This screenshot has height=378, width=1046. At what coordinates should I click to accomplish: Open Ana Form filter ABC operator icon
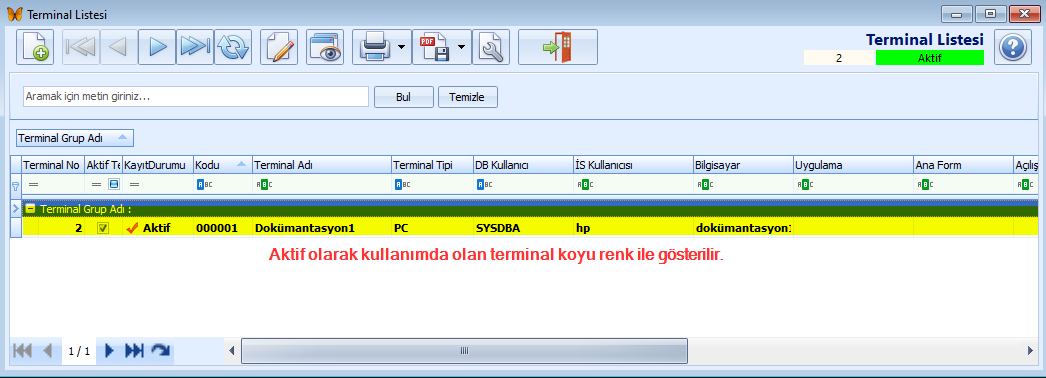(925, 184)
